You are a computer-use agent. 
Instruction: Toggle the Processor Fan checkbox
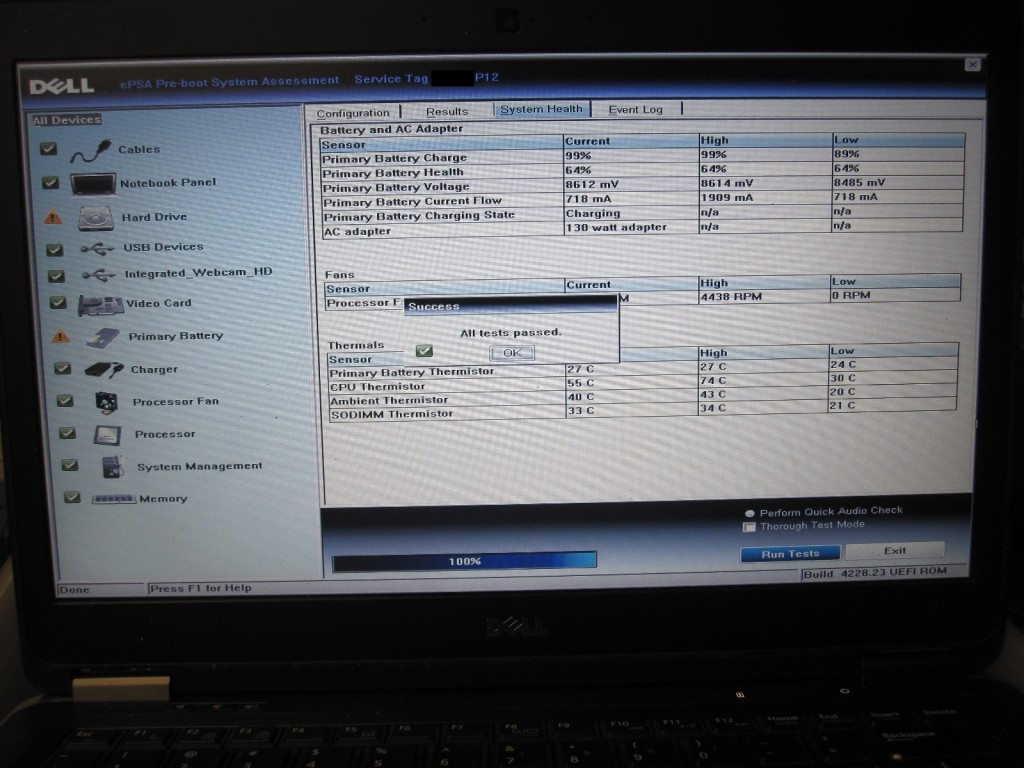(65, 401)
